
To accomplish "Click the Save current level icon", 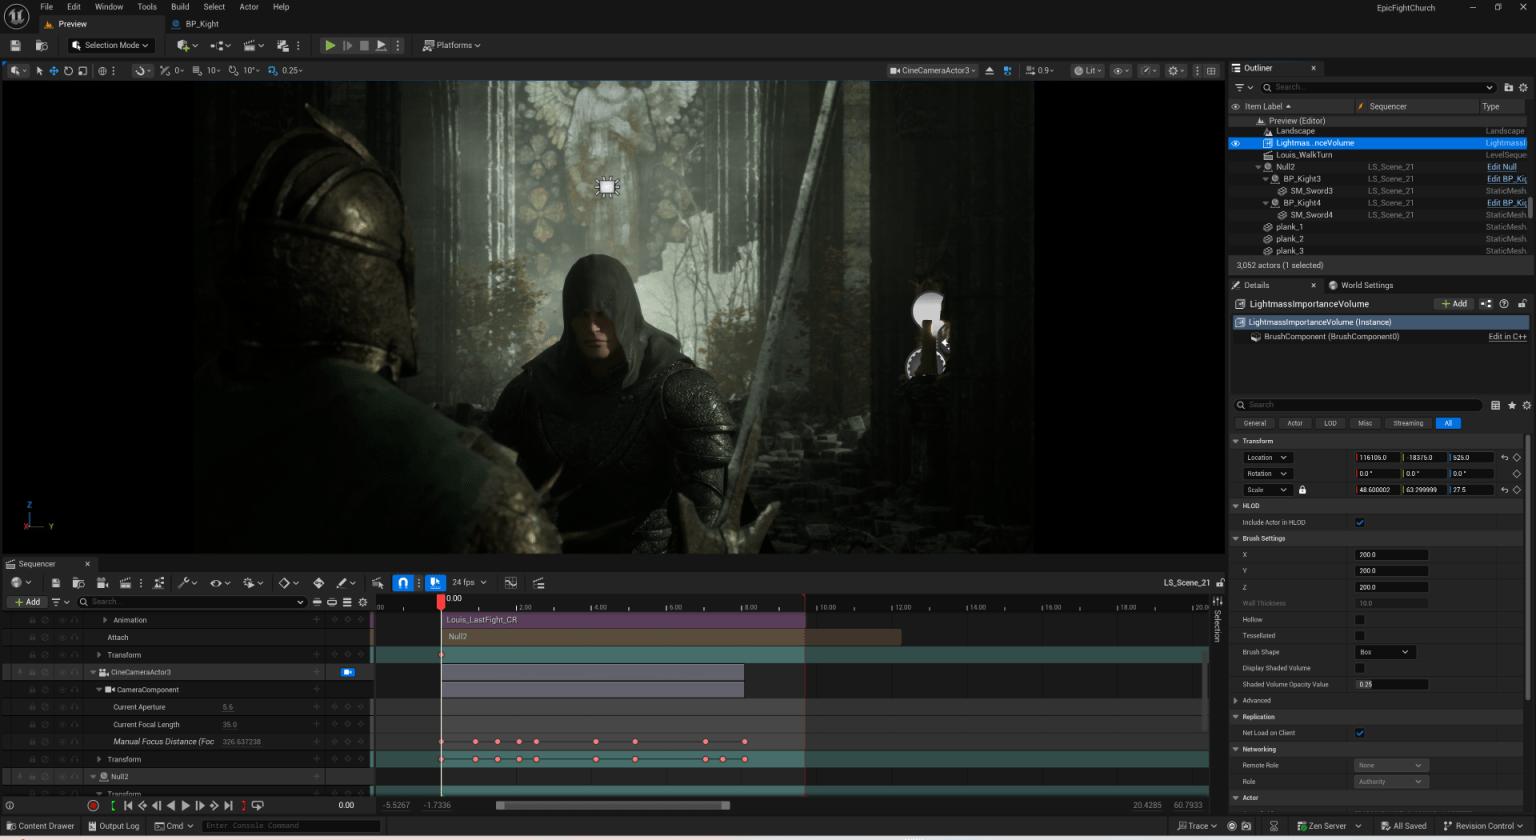I will (x=15, y=45).
